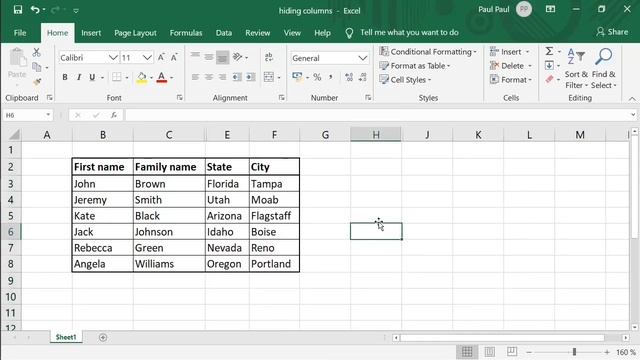Expand Conditional Formatting menu
Image resolution: width=640 pixels, height=360 pixels.
point(428,52)
